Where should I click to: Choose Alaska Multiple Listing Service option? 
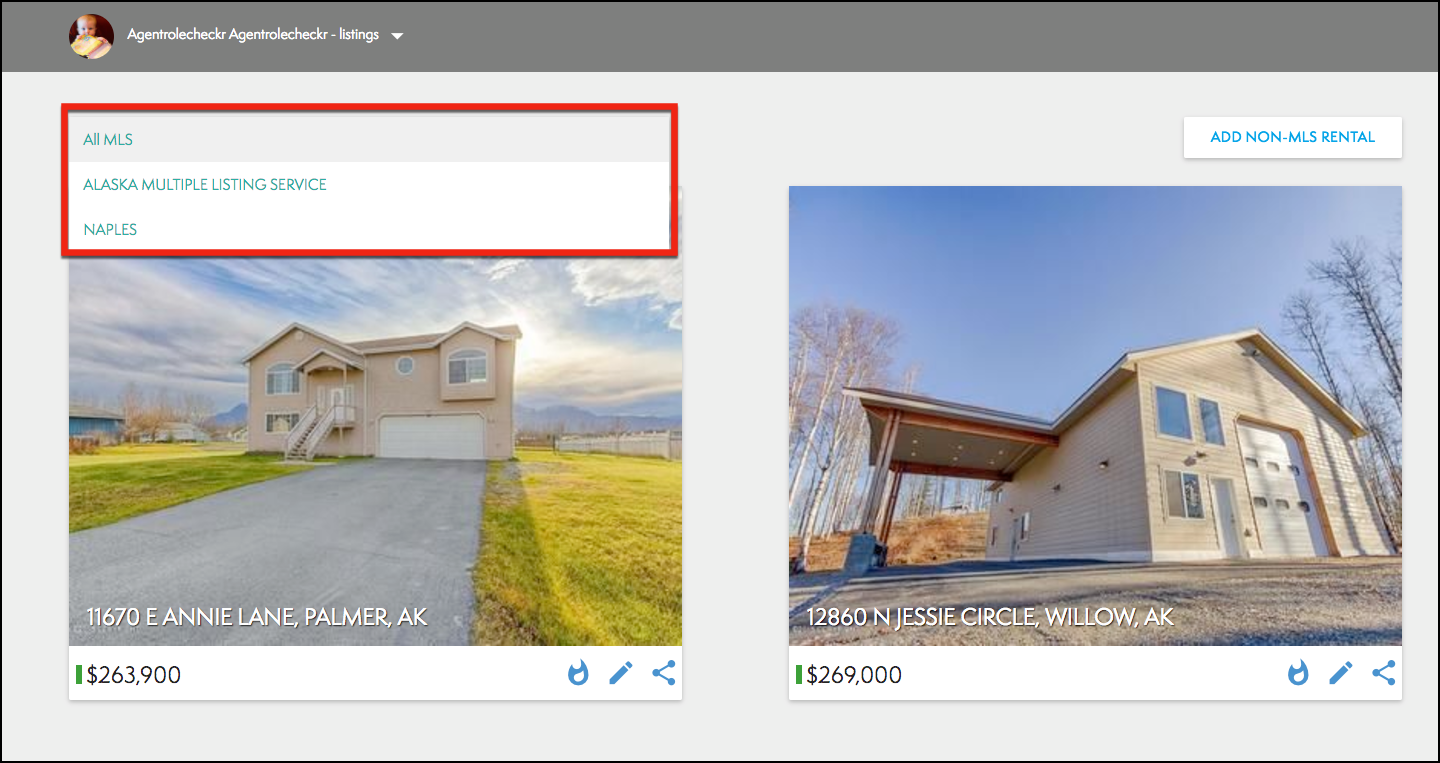[x=205, y=185]
